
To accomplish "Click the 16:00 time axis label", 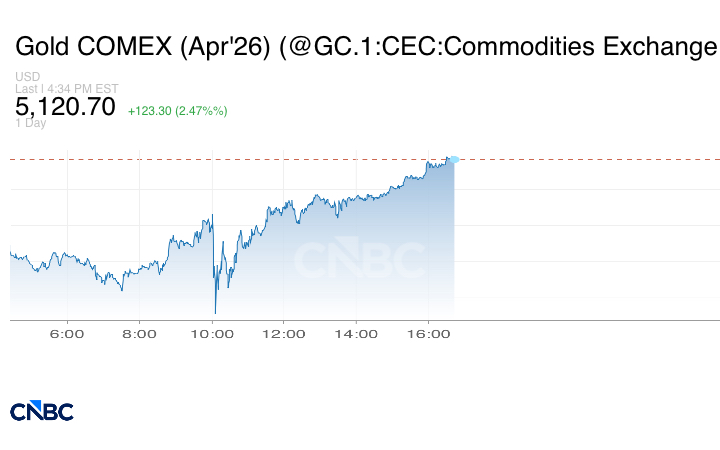I will (x=427, y=334).
